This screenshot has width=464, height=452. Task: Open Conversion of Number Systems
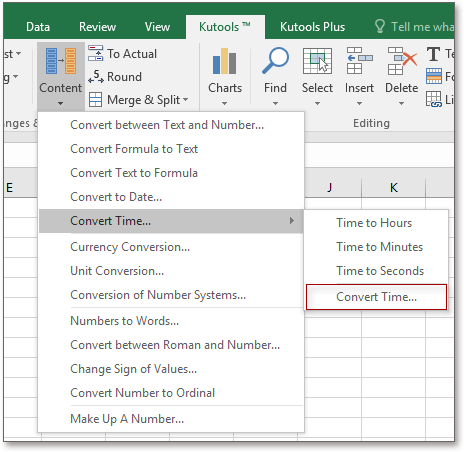tap(171, 295)
